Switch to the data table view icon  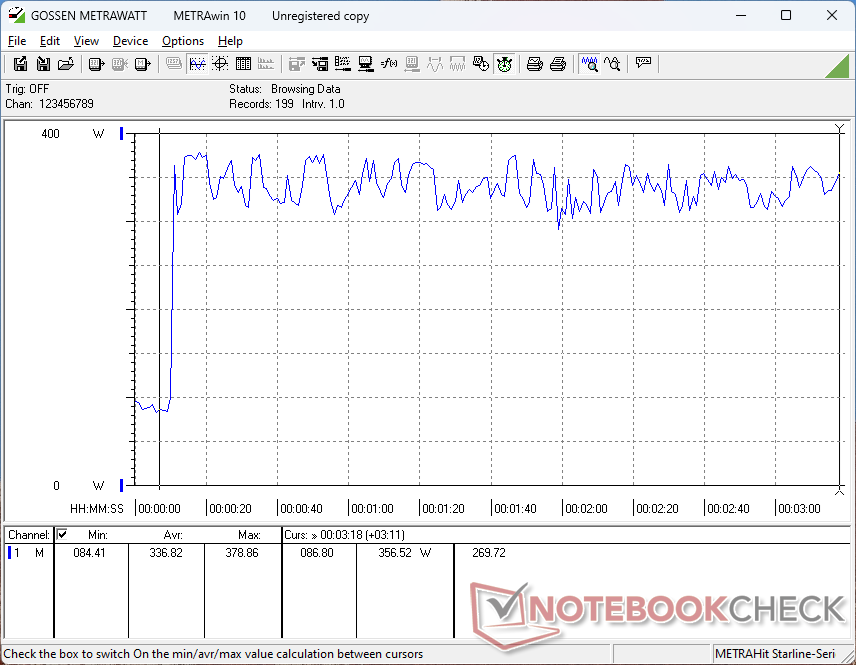(x=243, y=64)
